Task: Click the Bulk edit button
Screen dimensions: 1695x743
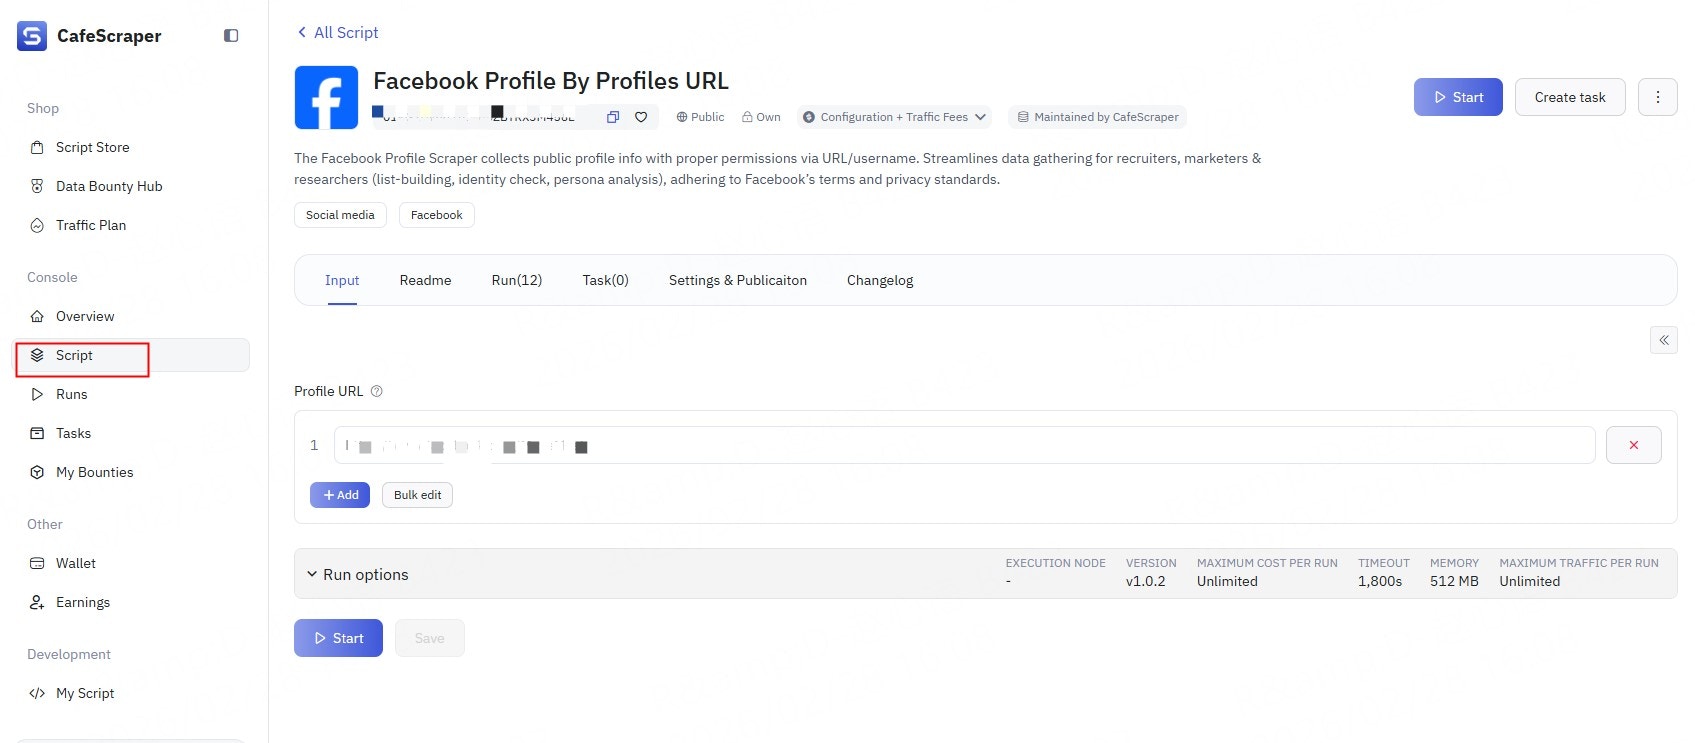Action: point(417,495)
